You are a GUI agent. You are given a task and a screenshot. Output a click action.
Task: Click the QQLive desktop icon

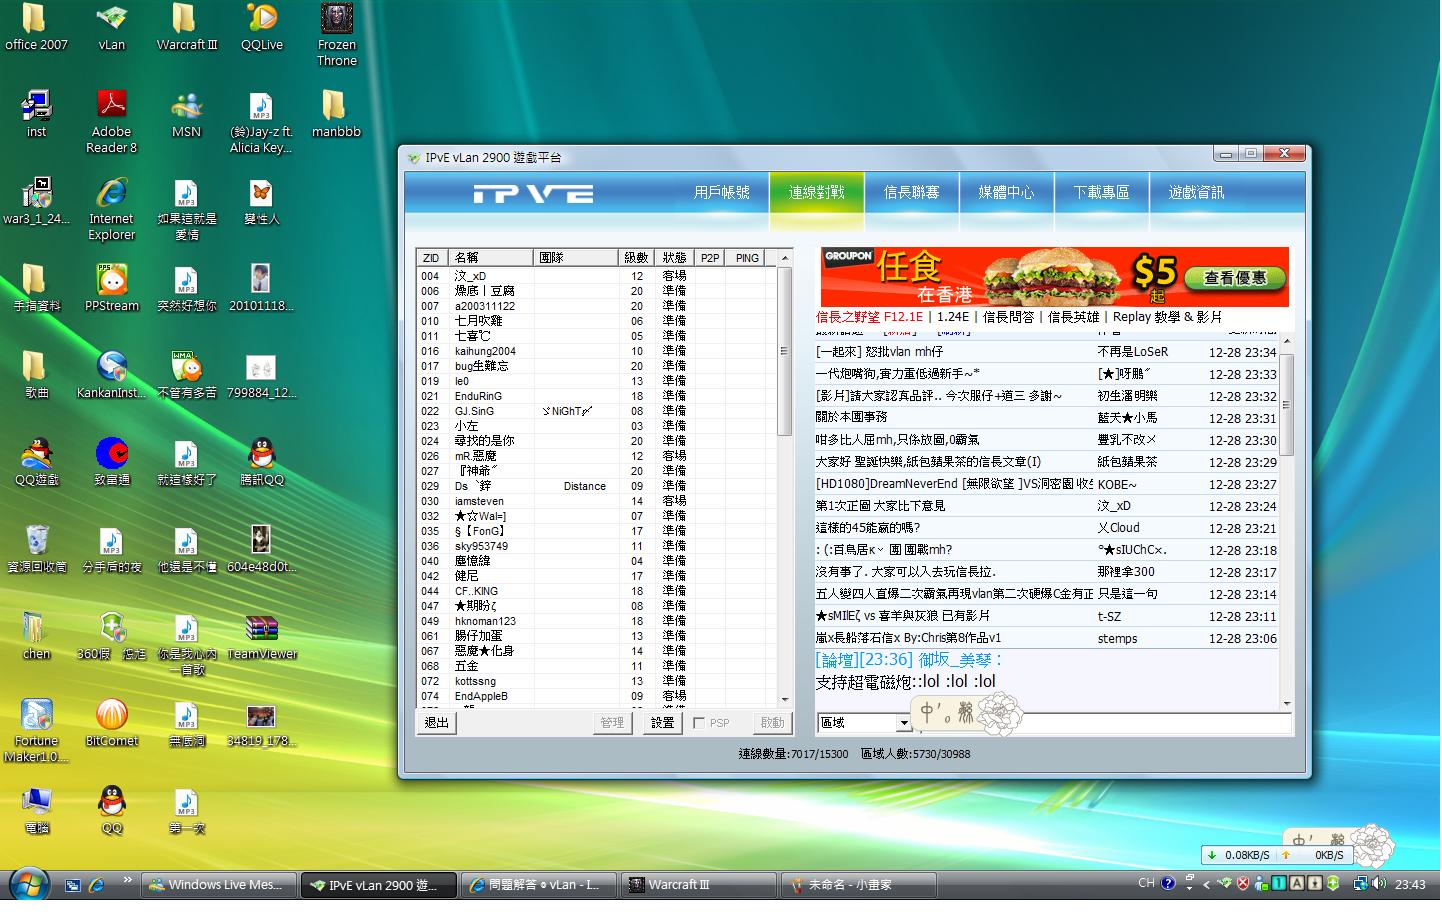click(261, 20)
